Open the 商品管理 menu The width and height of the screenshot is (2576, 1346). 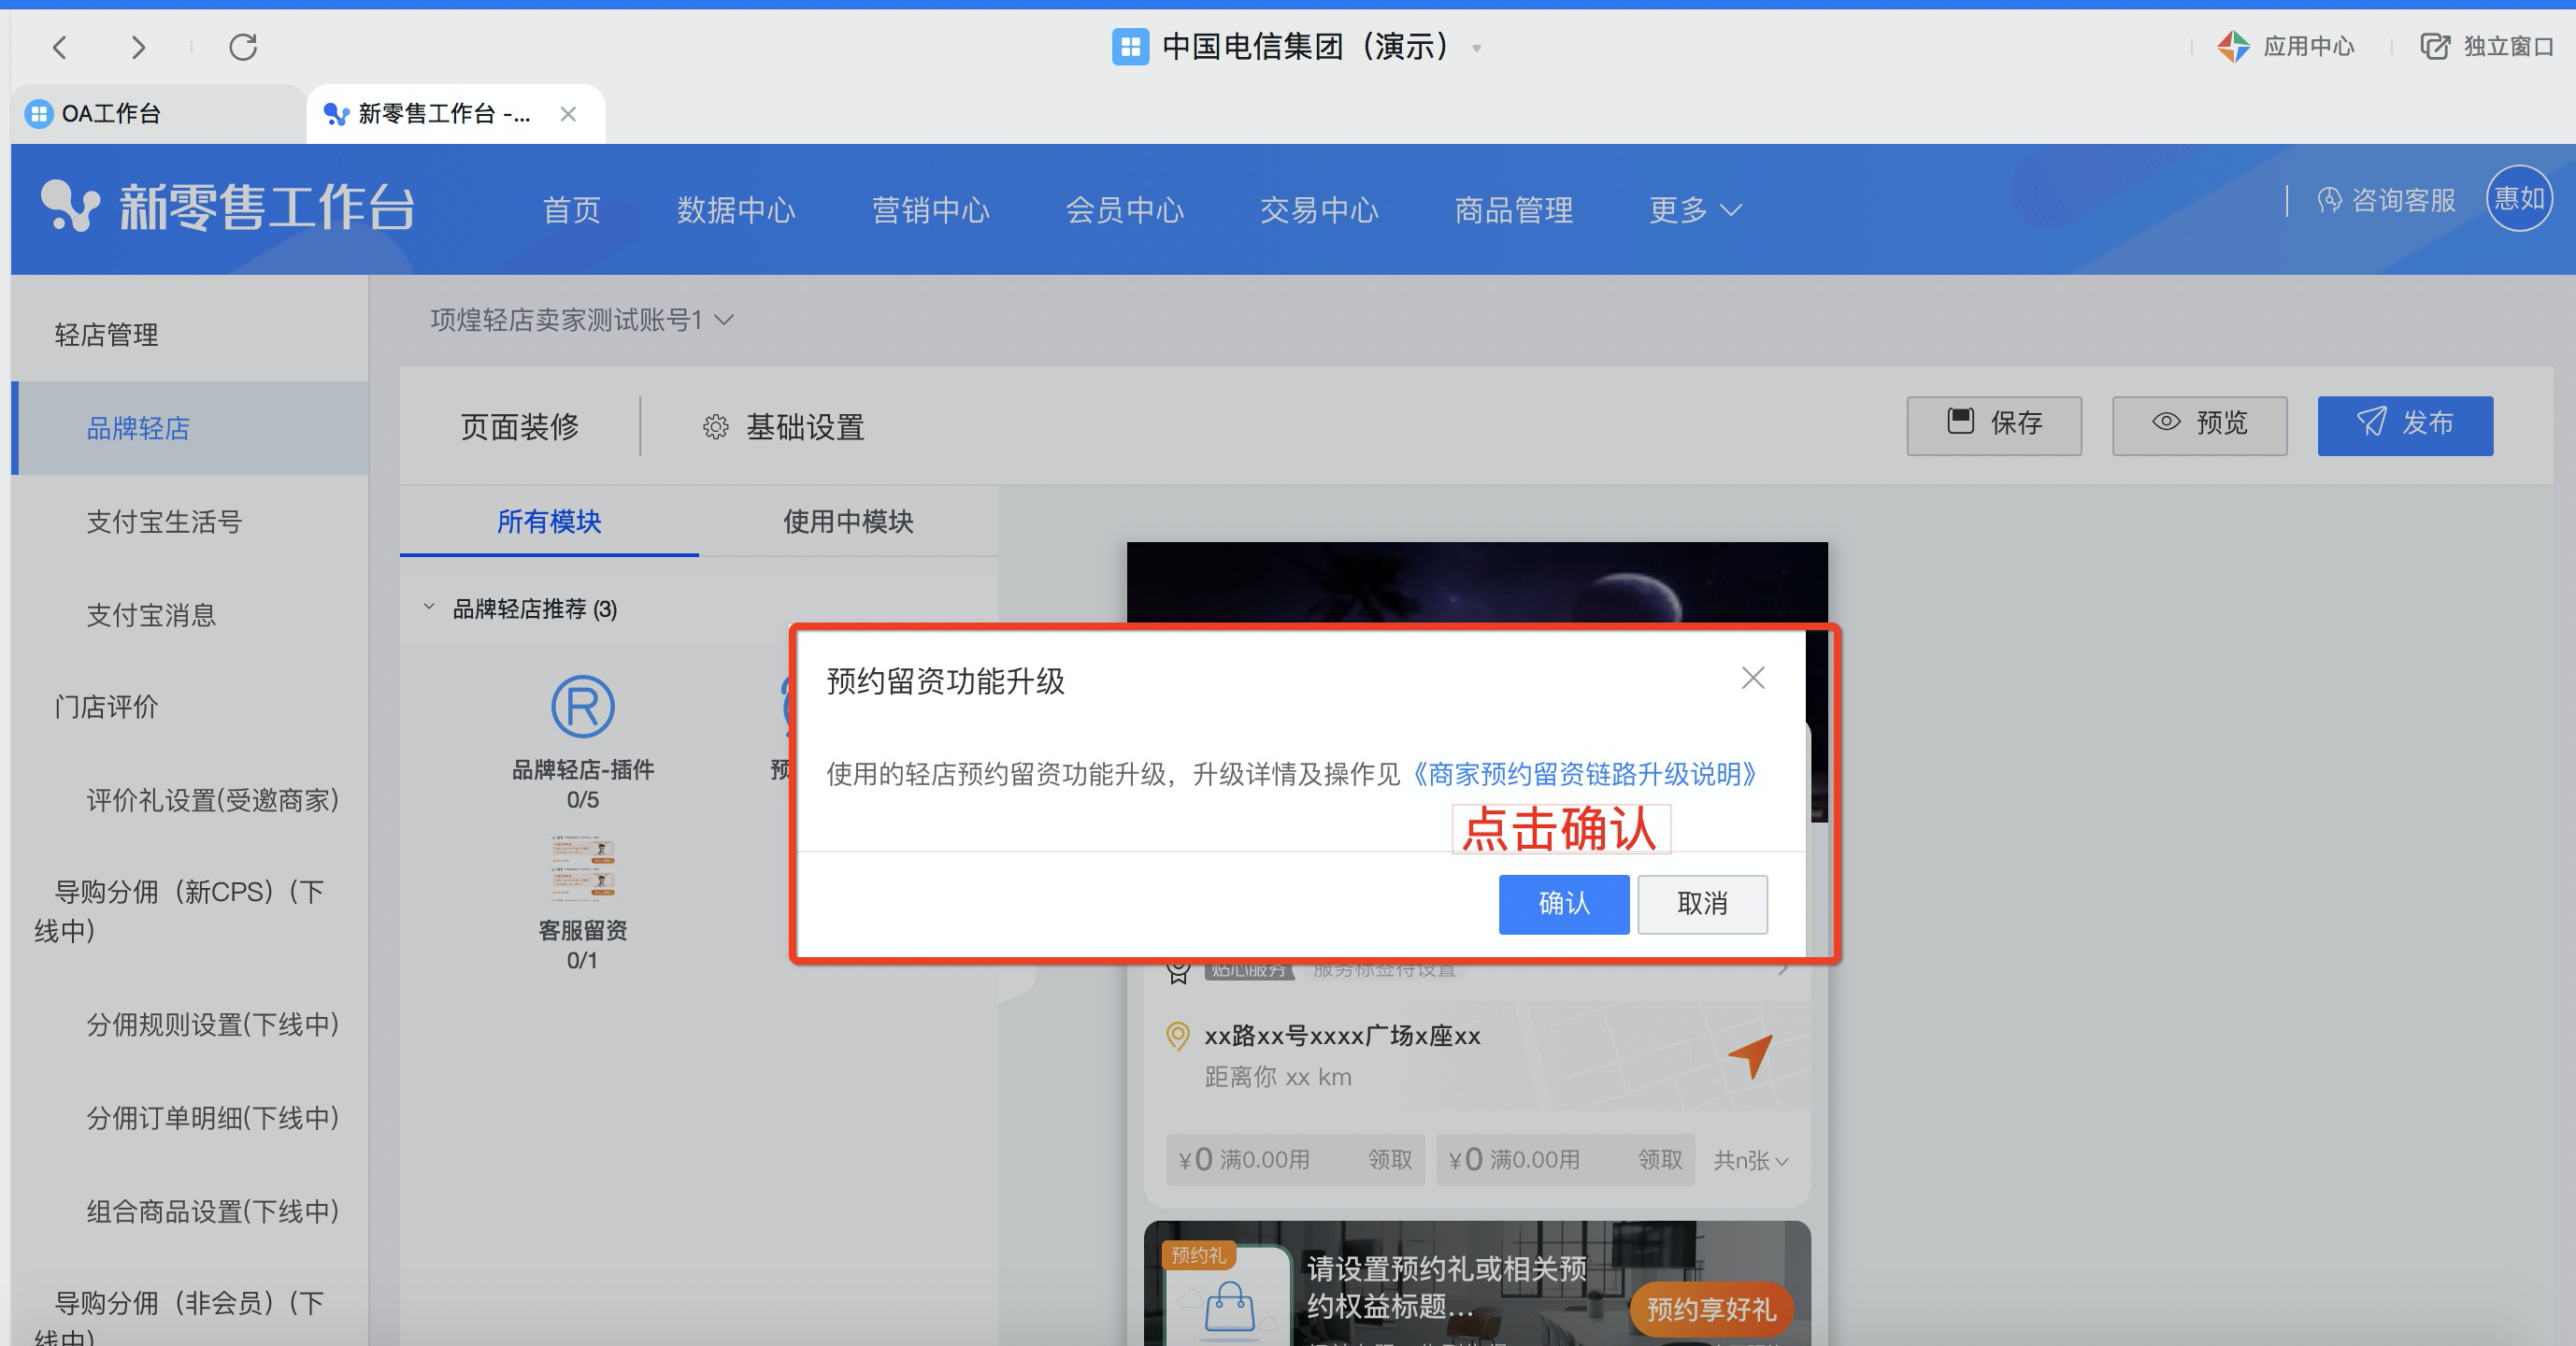[1513, 210]
